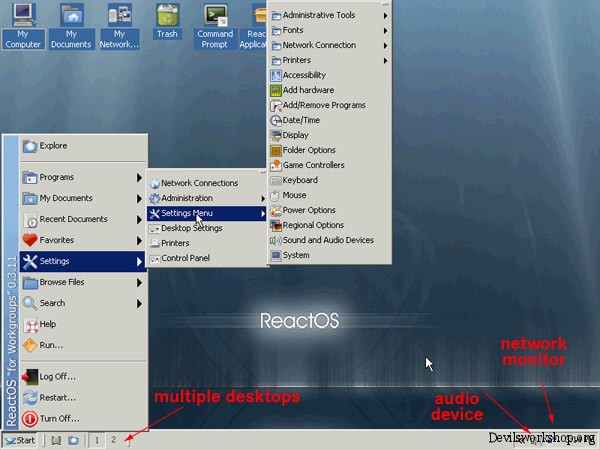Open the My Computer desktop icon
This screenshot has width=600, height=450.
(x=23, y=25)
